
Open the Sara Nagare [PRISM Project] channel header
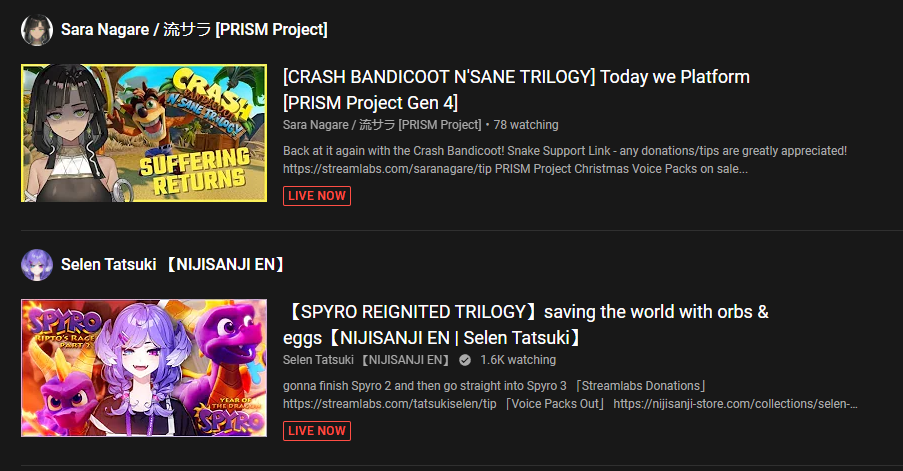pyautogui.click(x=194, y=29)
